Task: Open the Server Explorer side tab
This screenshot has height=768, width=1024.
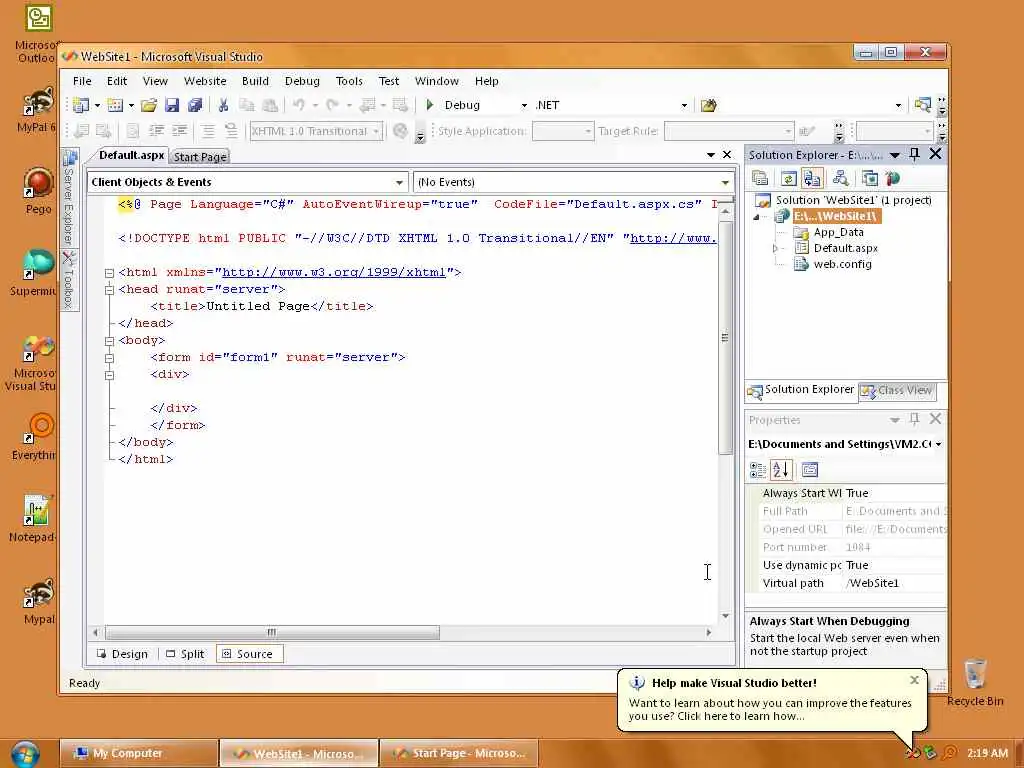Action: coord(70,197)
